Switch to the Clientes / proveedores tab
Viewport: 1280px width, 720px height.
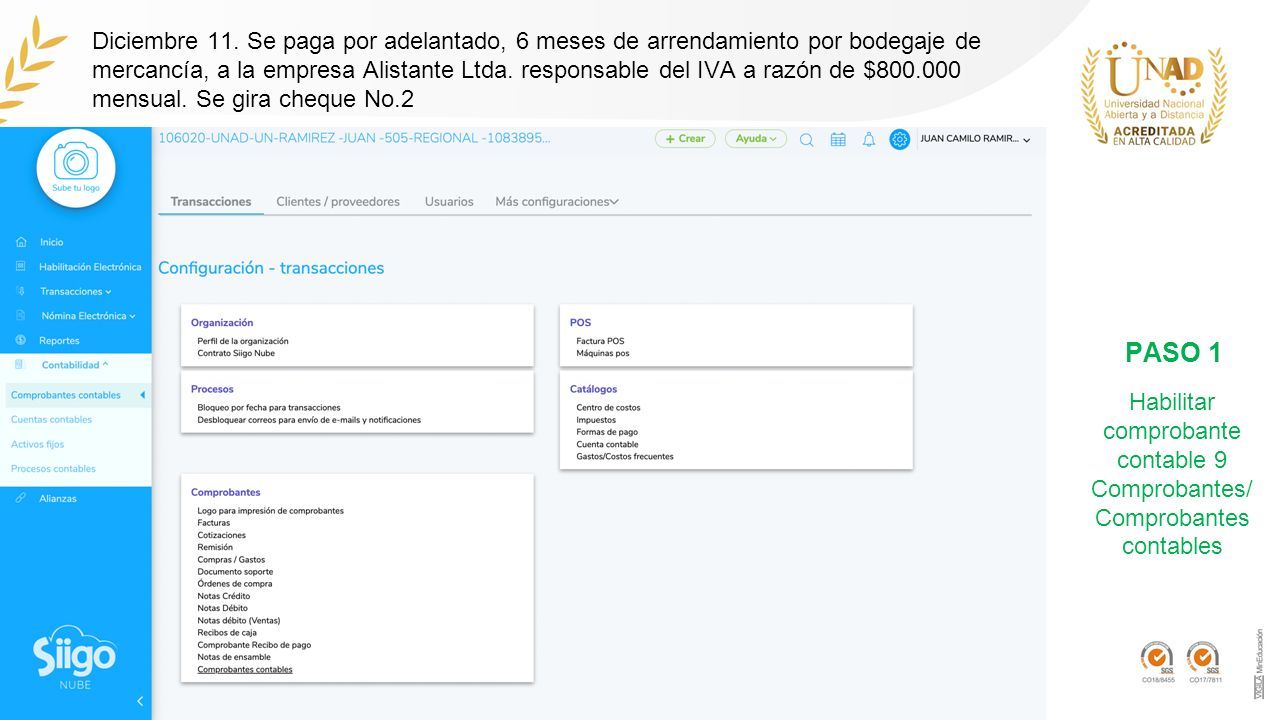point(338,202)
